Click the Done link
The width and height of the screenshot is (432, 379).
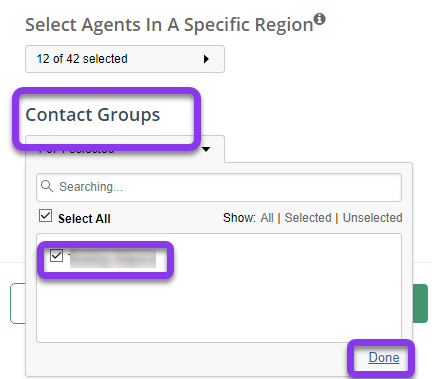384,358
